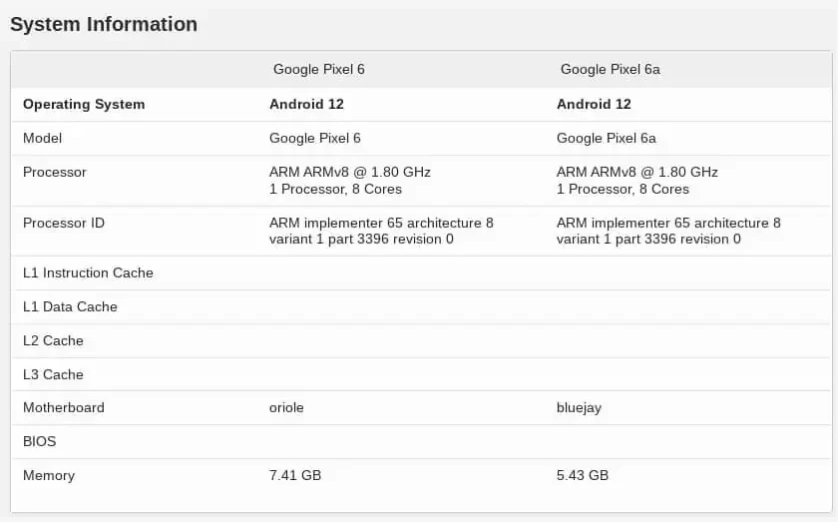Screen dimensions: 838x522
Task: Select the 5.43 GB memory value
Action: [x=582, y=476]
